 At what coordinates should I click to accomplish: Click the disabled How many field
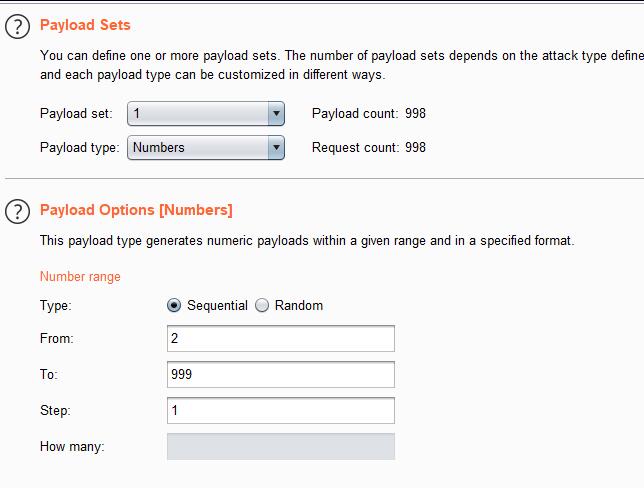(281, 446)
